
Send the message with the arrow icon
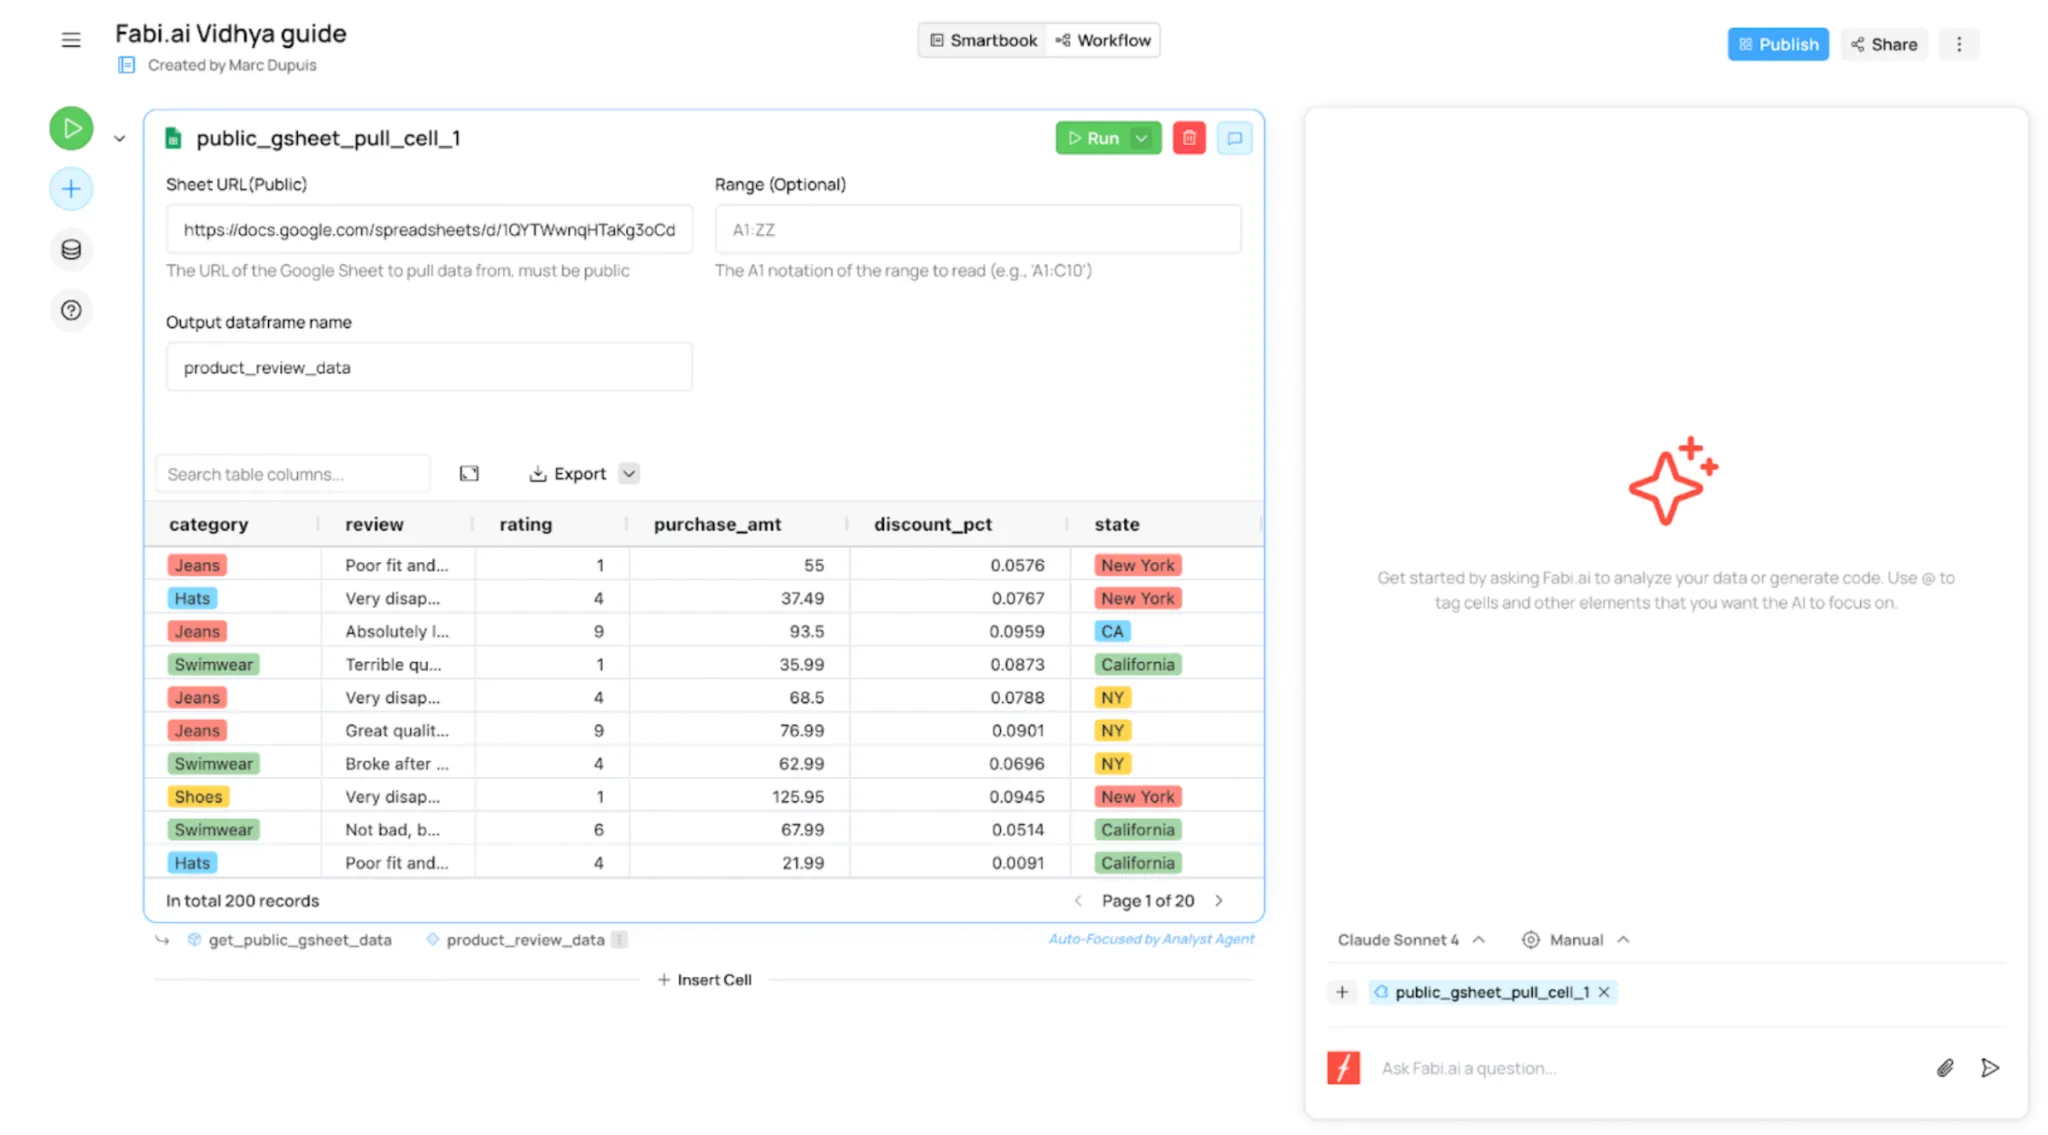(1990, 1068)
